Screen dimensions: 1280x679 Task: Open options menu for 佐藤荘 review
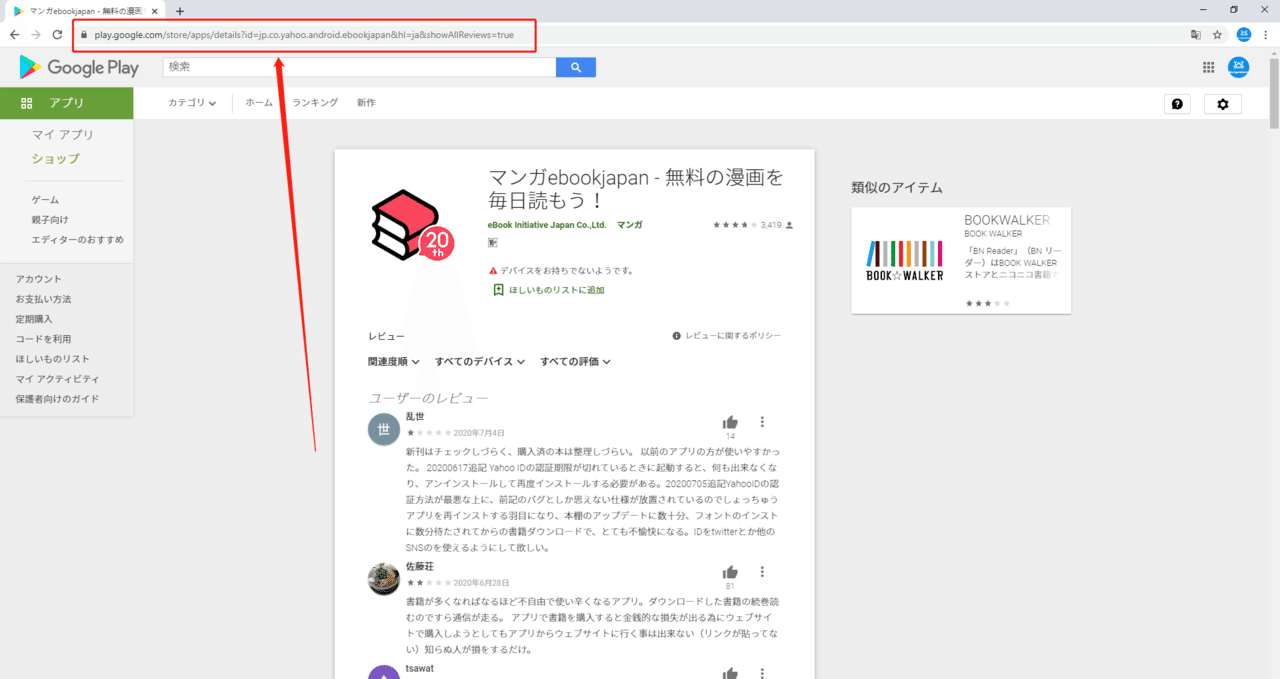pos(762,572)
